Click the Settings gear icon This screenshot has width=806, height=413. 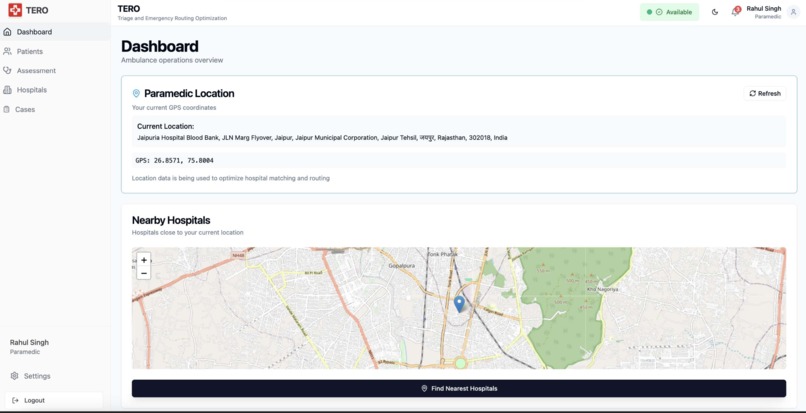coord(14,376)
